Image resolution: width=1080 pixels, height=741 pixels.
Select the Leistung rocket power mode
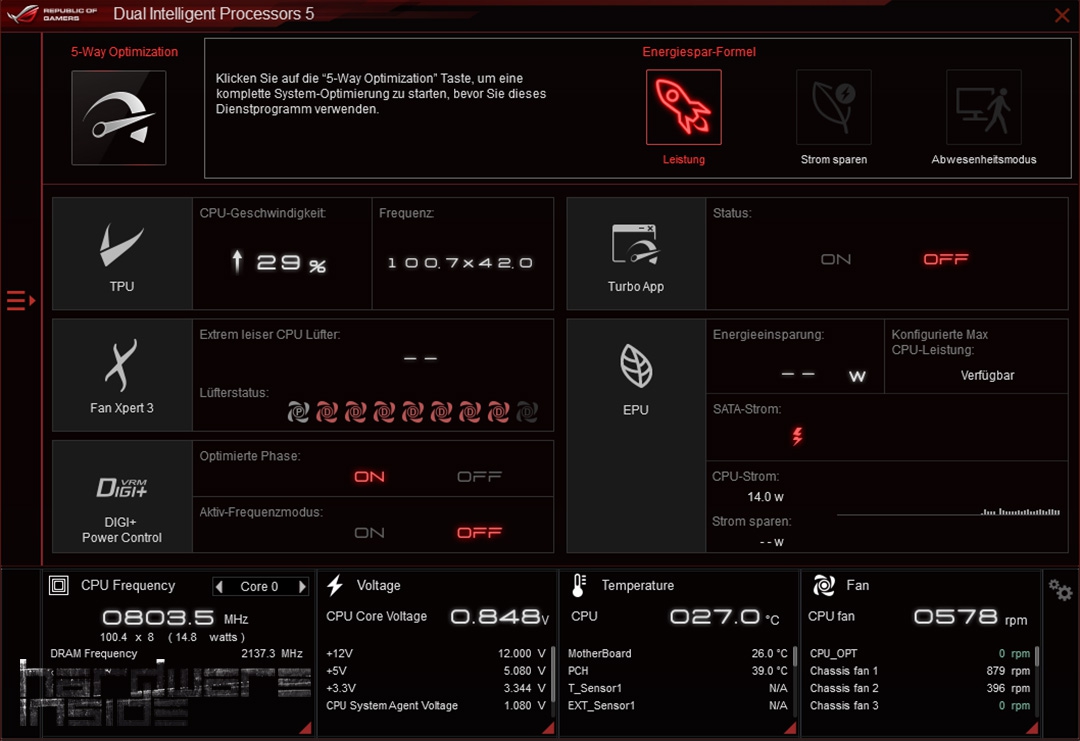683,107
